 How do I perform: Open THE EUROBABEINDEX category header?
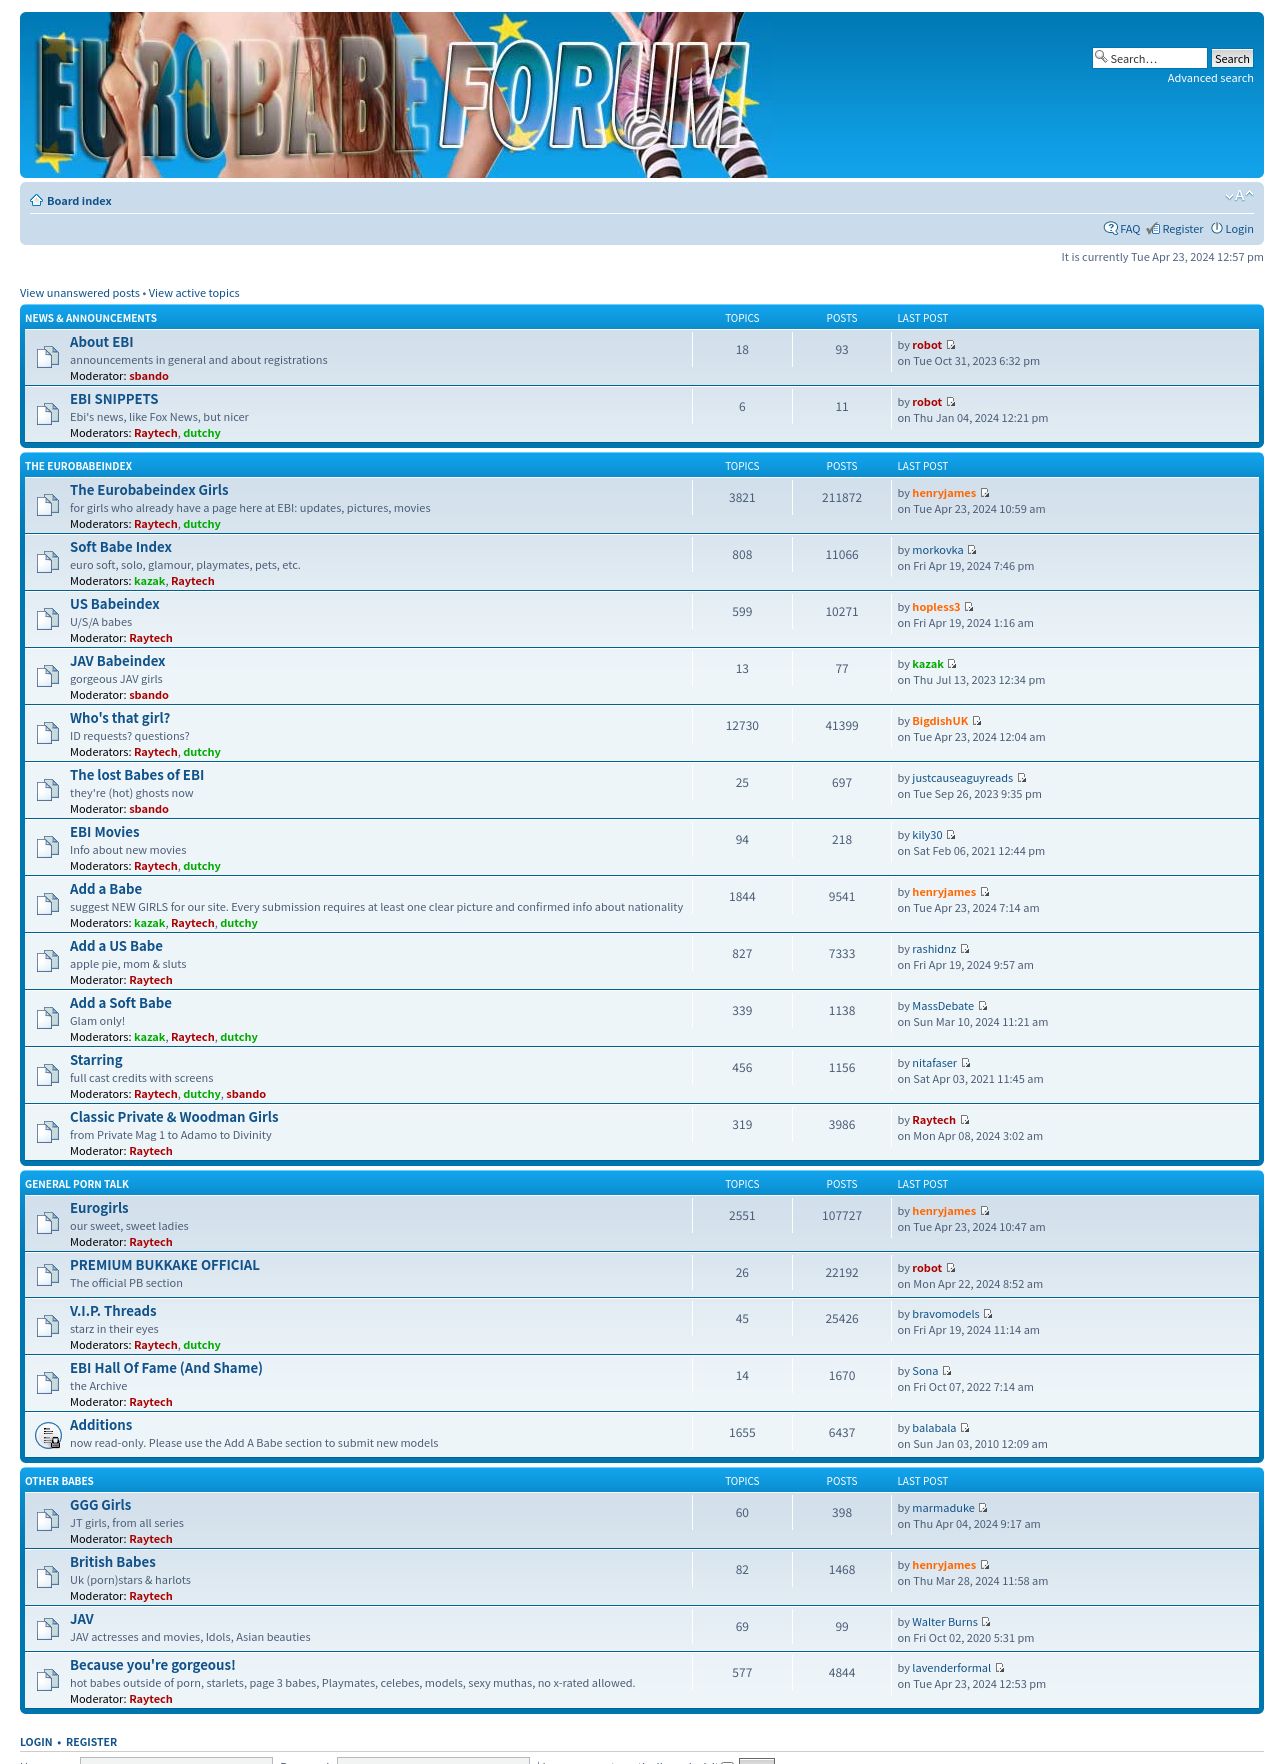point(78,466)
